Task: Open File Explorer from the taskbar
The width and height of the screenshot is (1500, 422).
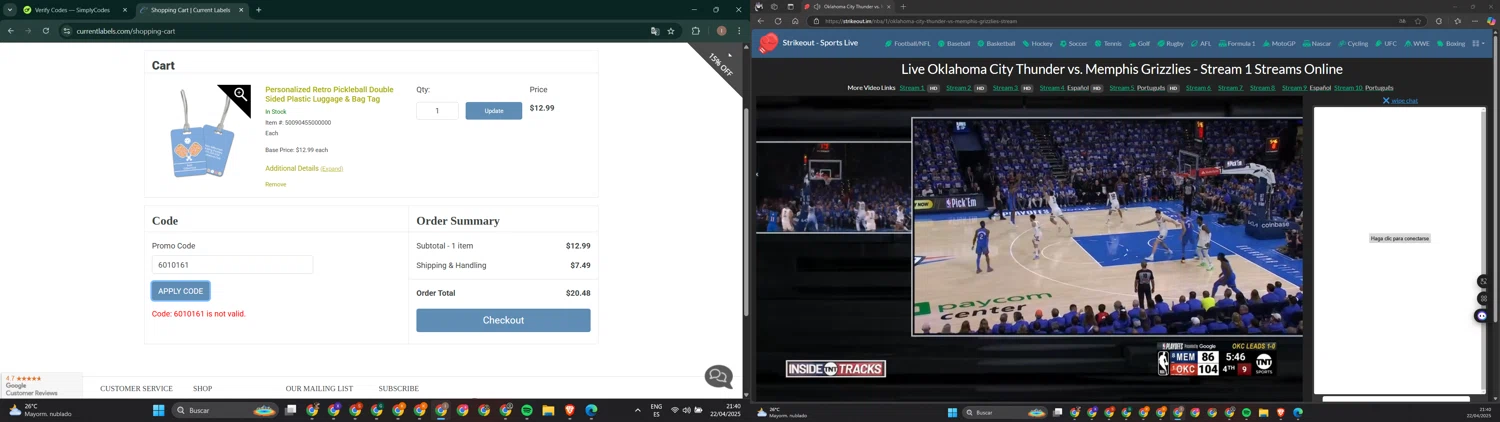Action: (548, 410)
